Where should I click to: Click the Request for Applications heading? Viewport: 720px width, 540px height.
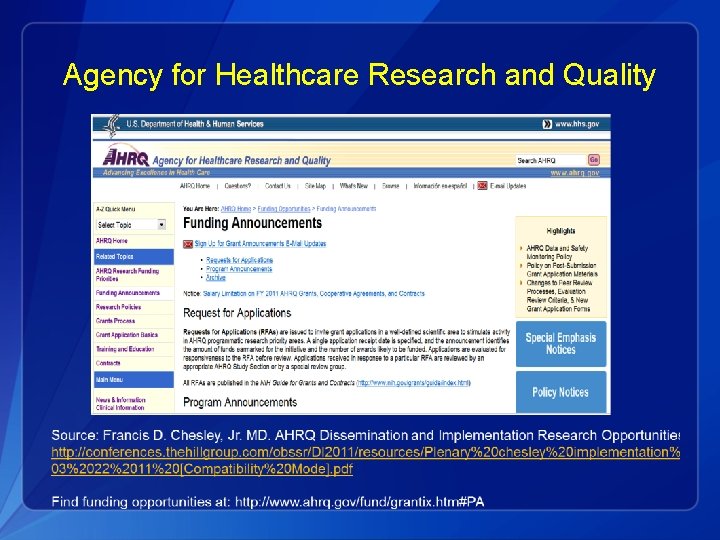click(237, 313)
